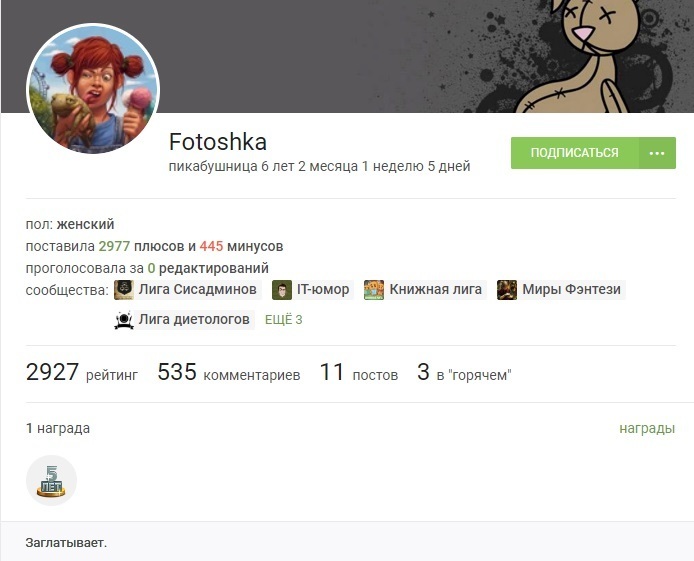The height and width of the screenshot is (561, 694).
Task: Open the three-dots menu beside Подписаться
Action: tap(657, 153)
